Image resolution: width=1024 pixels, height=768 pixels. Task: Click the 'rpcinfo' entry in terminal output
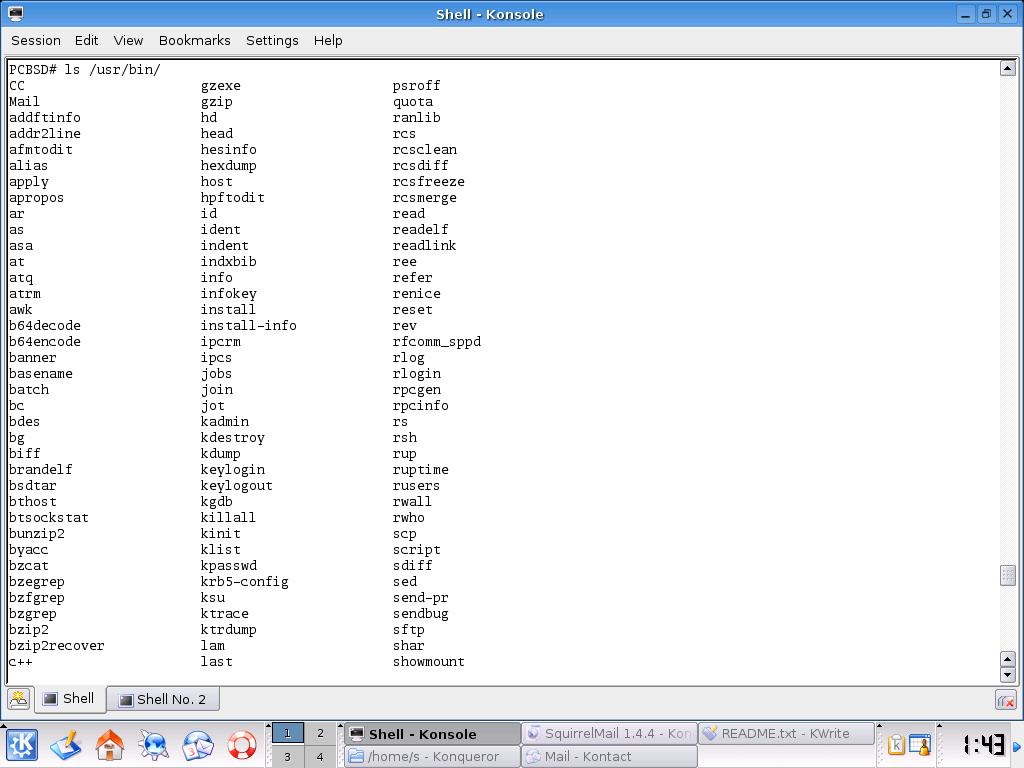pyautogui.click(x=421, y=406)
